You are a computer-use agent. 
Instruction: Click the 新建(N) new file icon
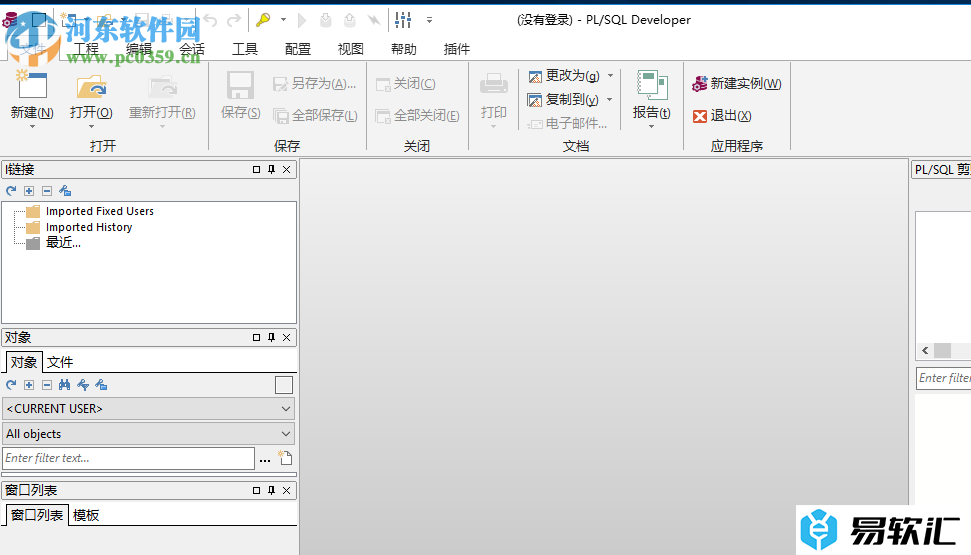[32, 85]
